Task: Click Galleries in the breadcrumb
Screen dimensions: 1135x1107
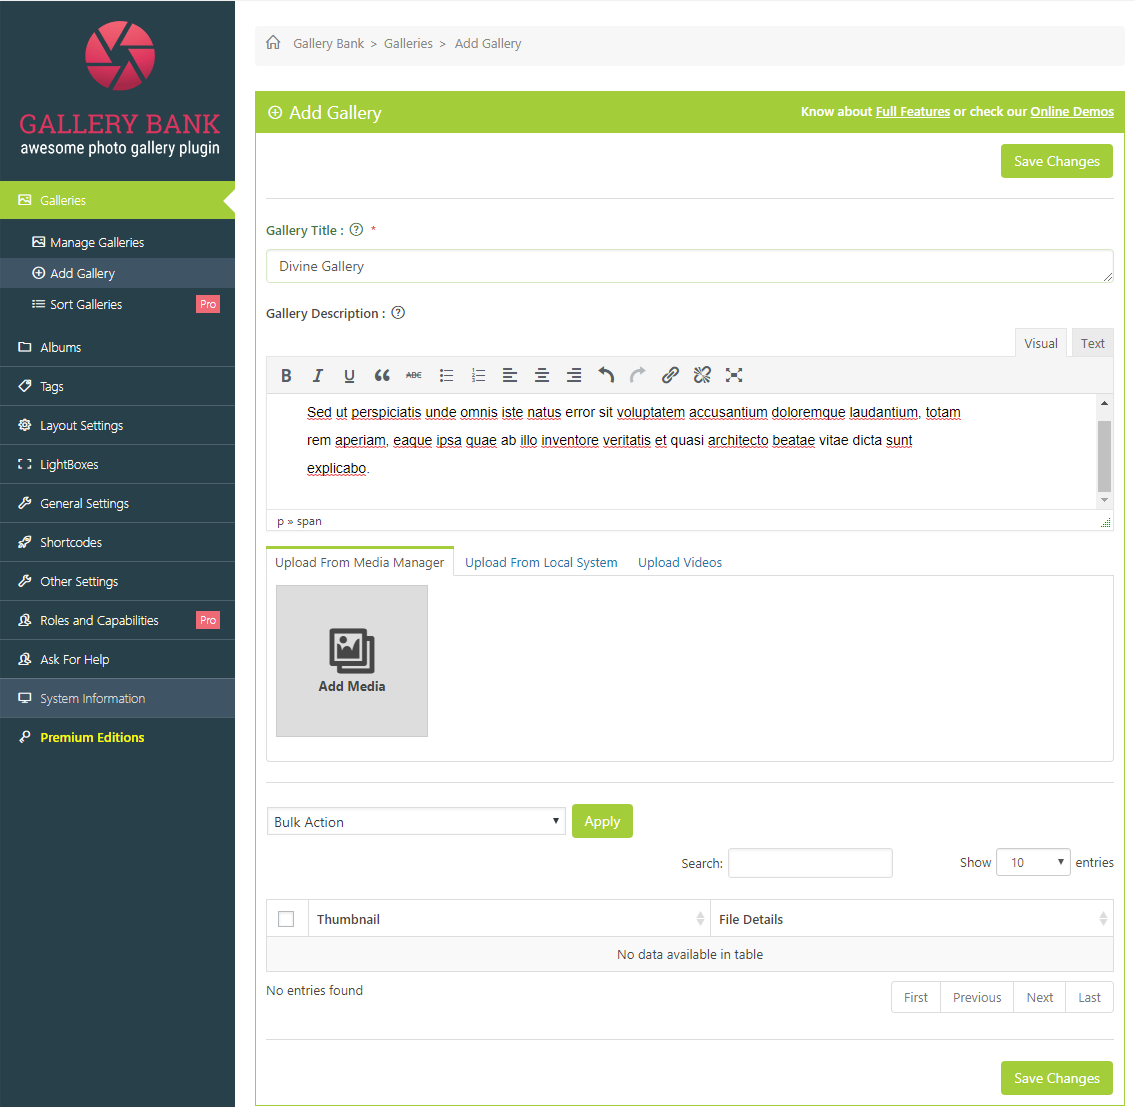Action: pyautogui.click(x=408, y=43)
